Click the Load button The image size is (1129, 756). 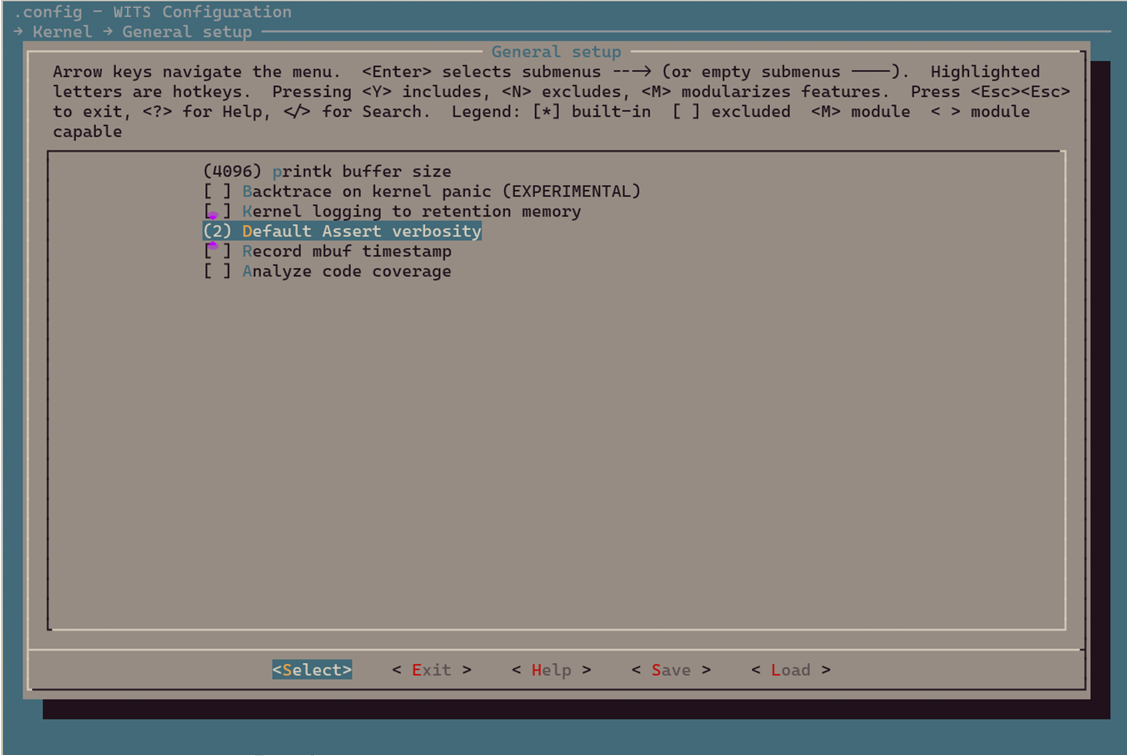(791, 670)
